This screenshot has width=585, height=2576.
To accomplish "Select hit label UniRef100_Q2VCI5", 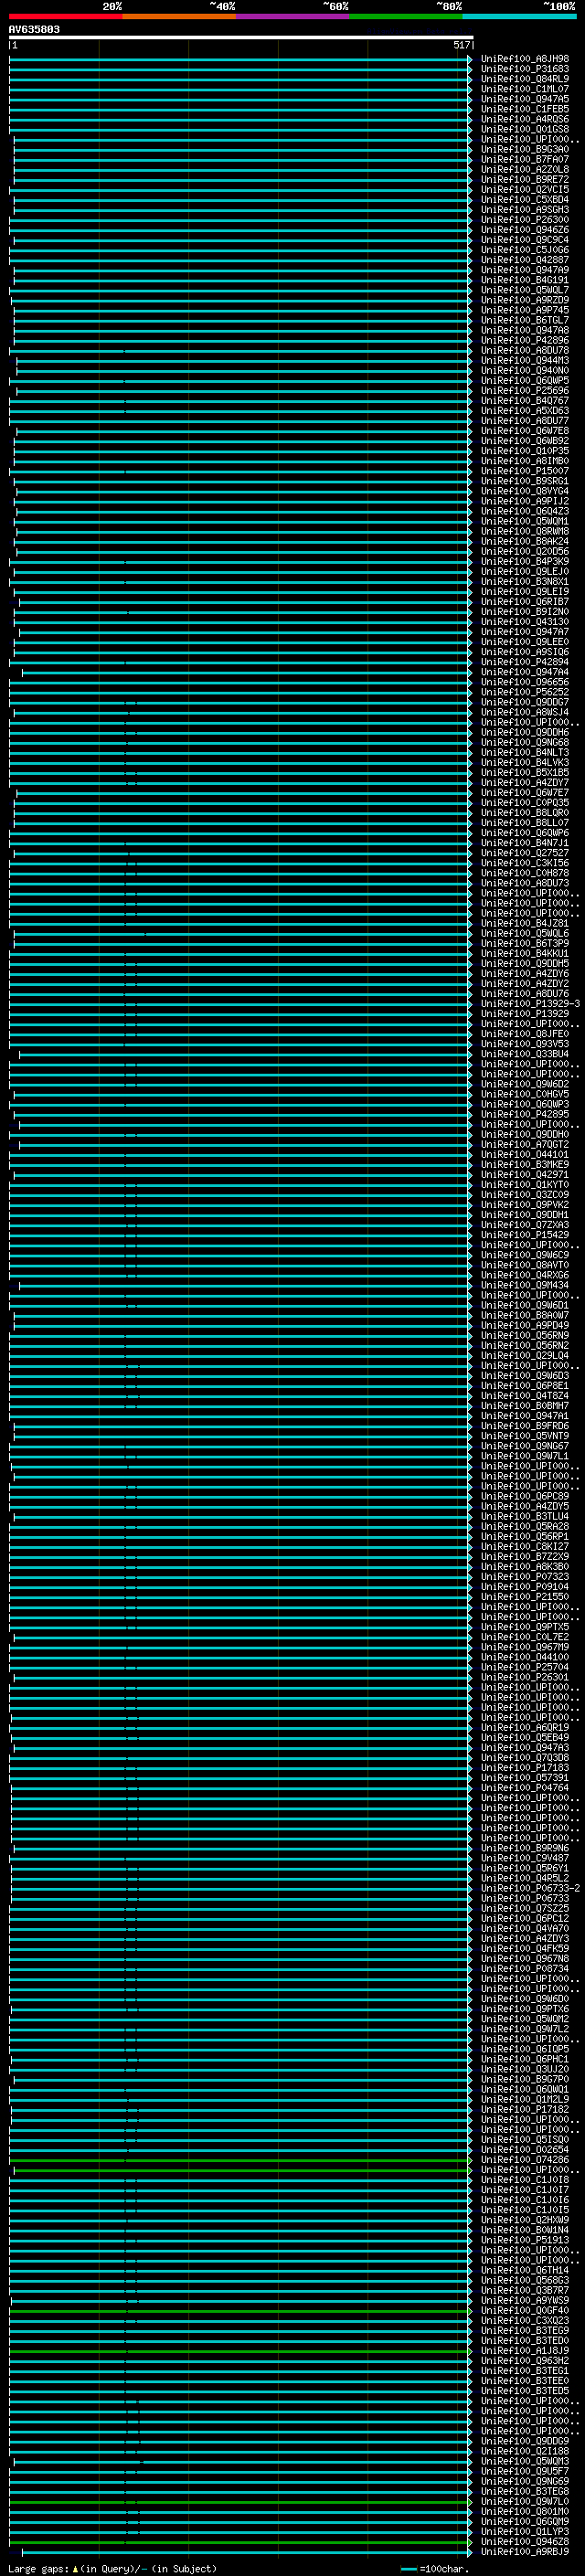I will click(524, 189).
